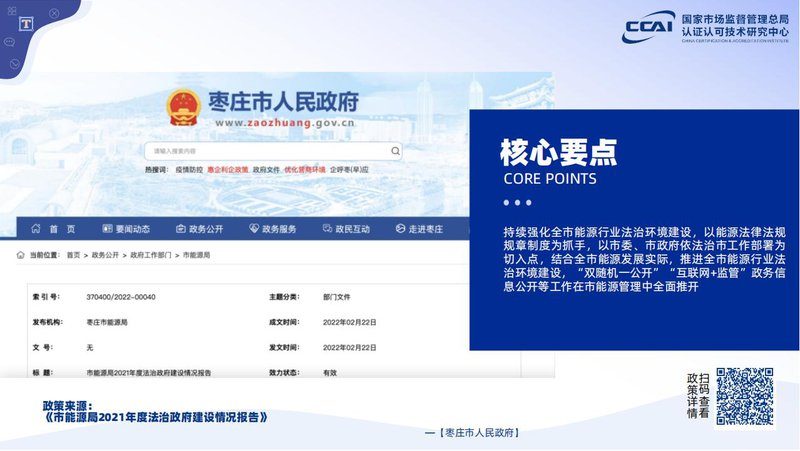The image size is (800, 451).
Task: Select the hot keyword 疫情防控
Action: [x=189, y=169]
